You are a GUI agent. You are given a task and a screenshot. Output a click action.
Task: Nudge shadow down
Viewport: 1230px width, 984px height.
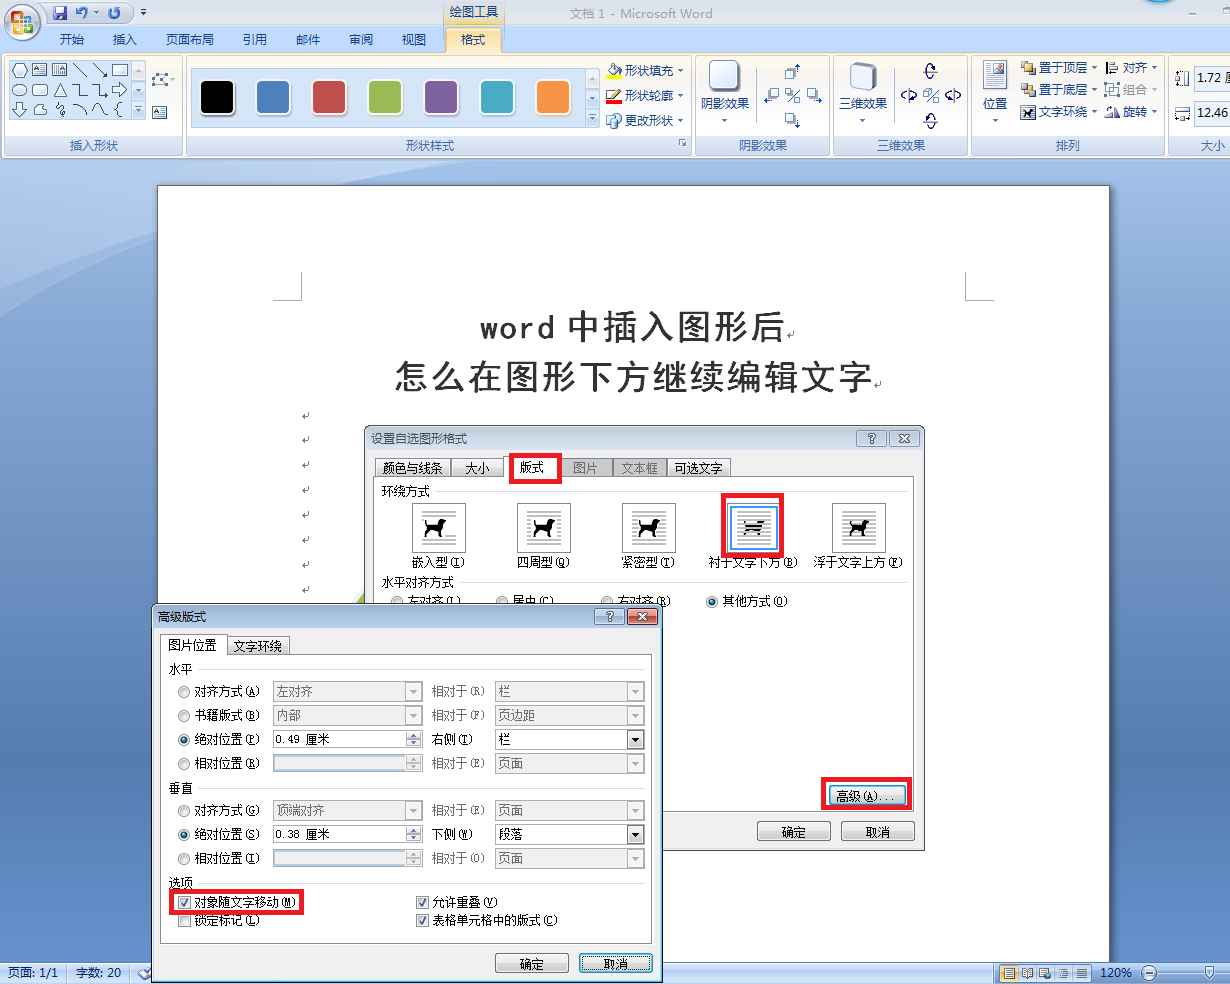(x=792, y=120)
